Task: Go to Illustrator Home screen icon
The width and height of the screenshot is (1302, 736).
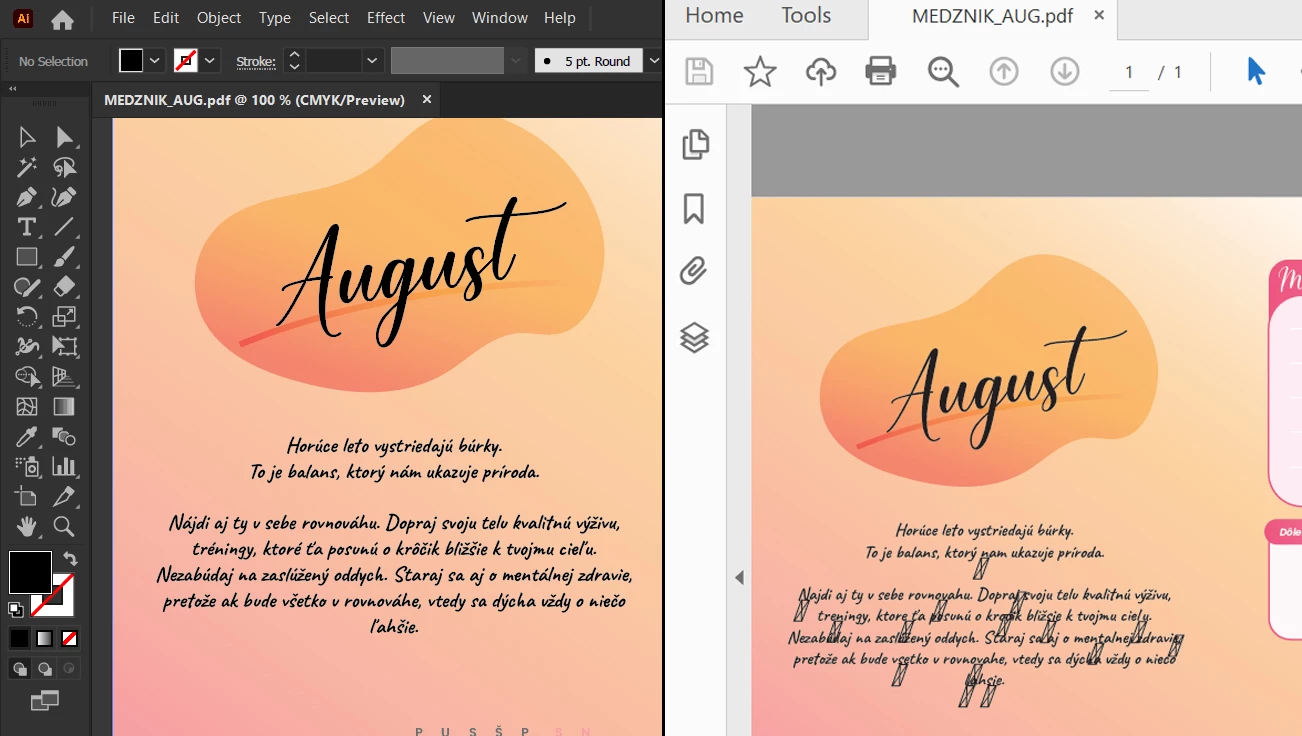Action: 62,19
